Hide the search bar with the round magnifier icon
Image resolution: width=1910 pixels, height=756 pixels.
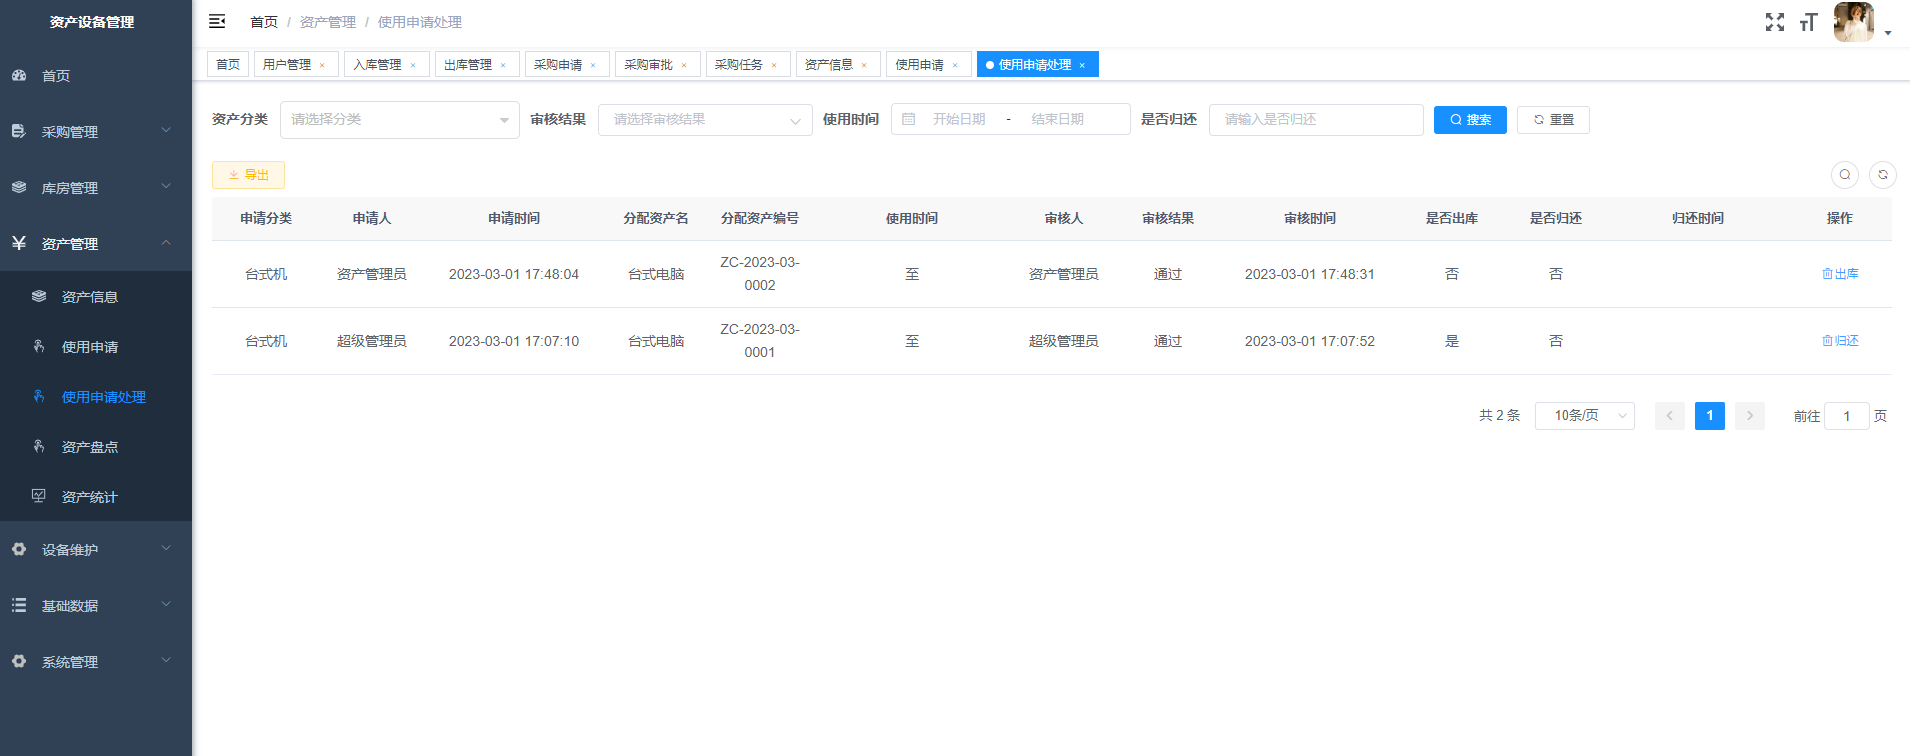tap(1845, 174)
